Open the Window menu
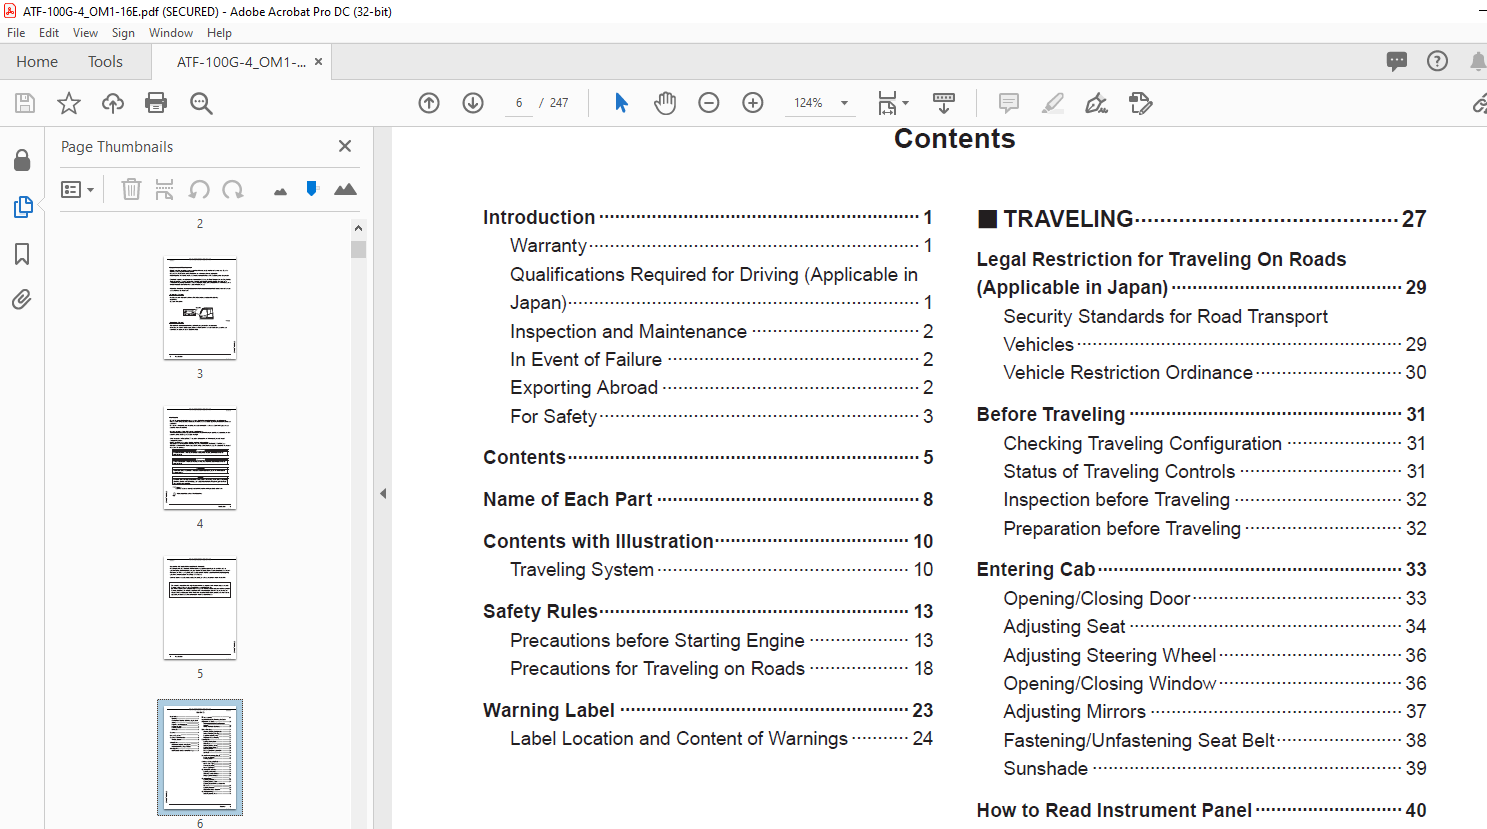 click(171, 33)
